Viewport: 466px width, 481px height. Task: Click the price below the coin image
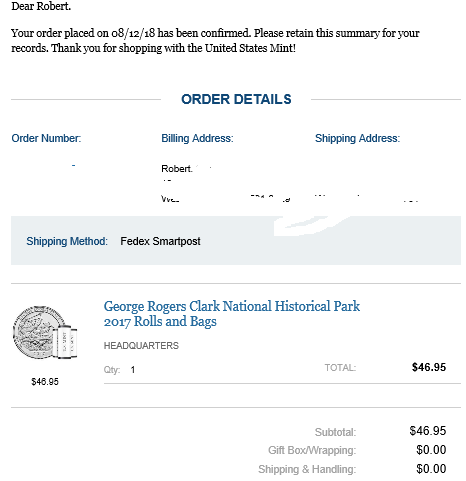coord(45,382)
